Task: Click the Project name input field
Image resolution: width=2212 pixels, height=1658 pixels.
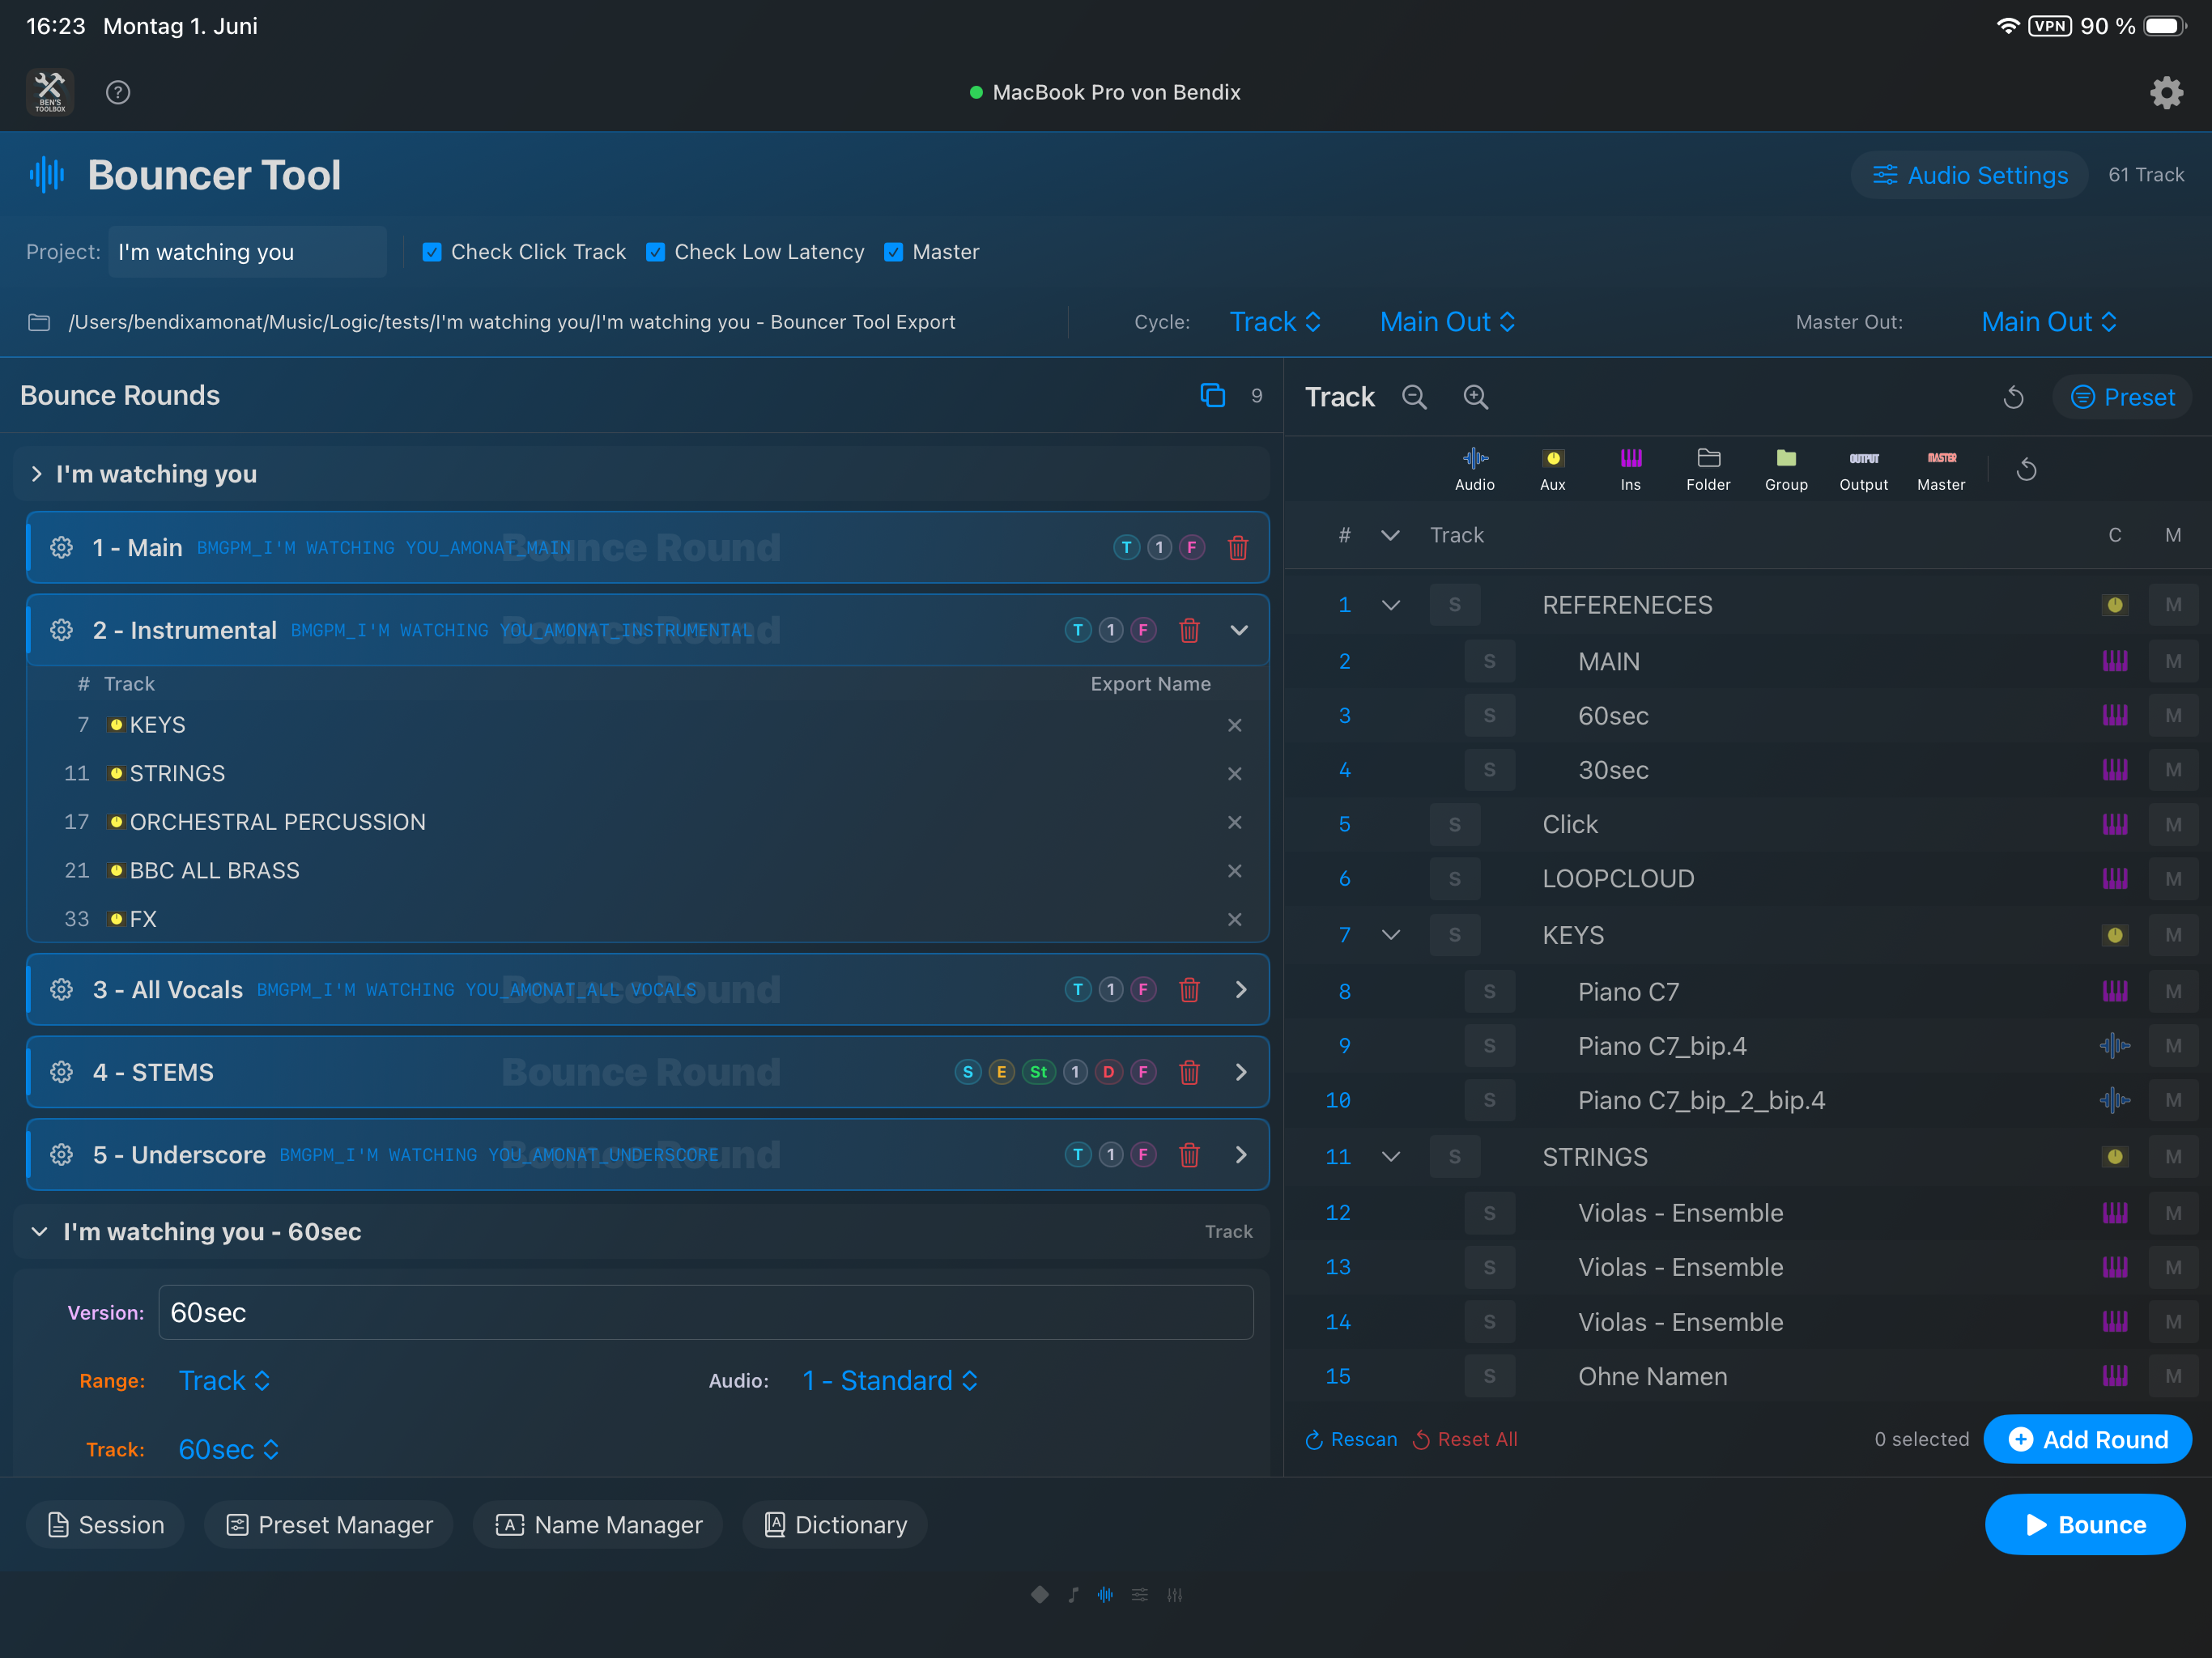Action: [247, 253]
